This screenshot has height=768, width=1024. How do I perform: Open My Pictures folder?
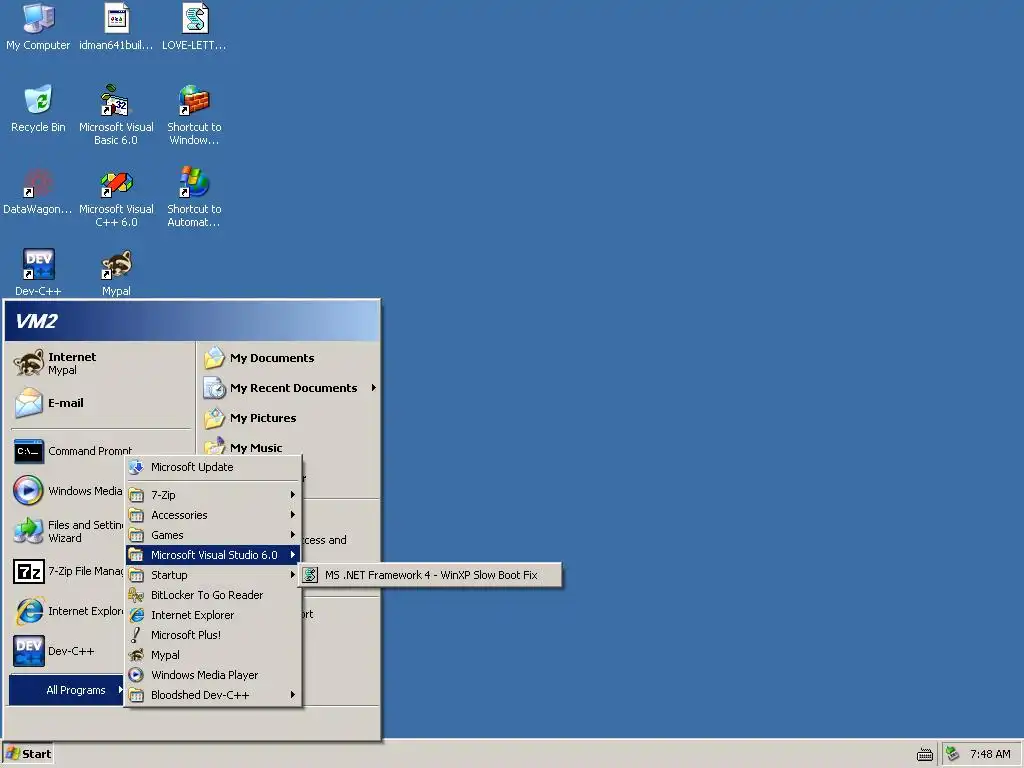pos(289,418)
